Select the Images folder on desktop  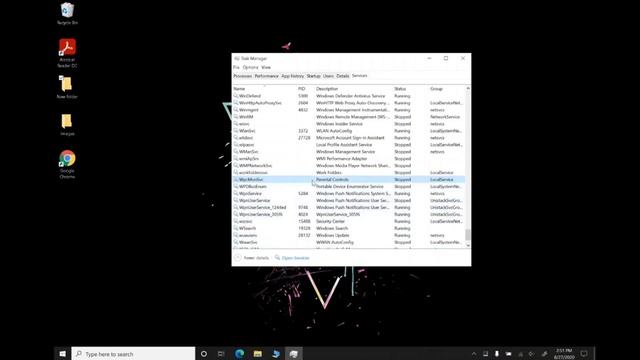[x=67, y=124]
